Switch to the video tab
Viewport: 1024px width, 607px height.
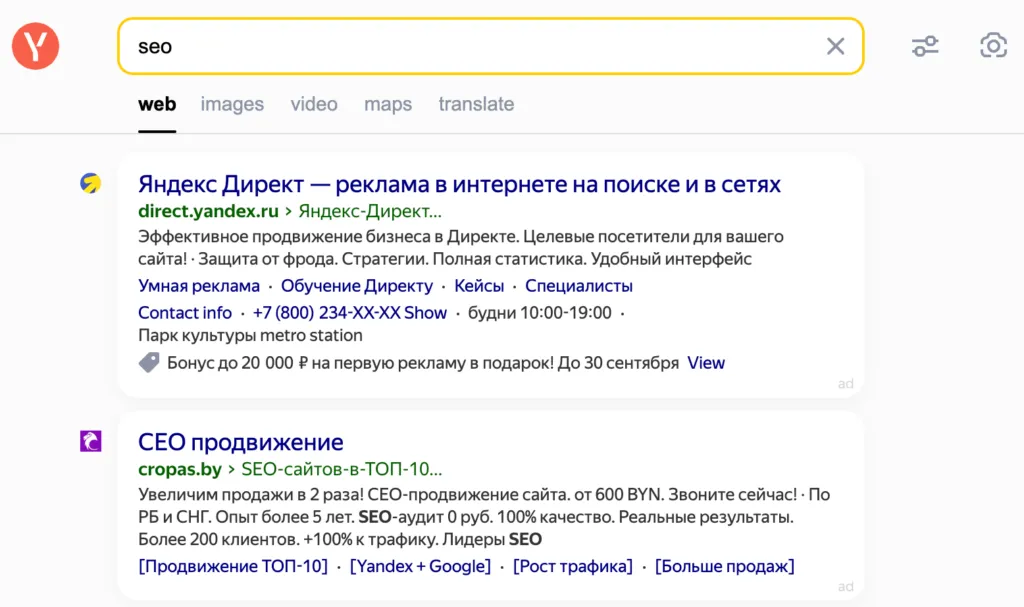coord(314,104)
